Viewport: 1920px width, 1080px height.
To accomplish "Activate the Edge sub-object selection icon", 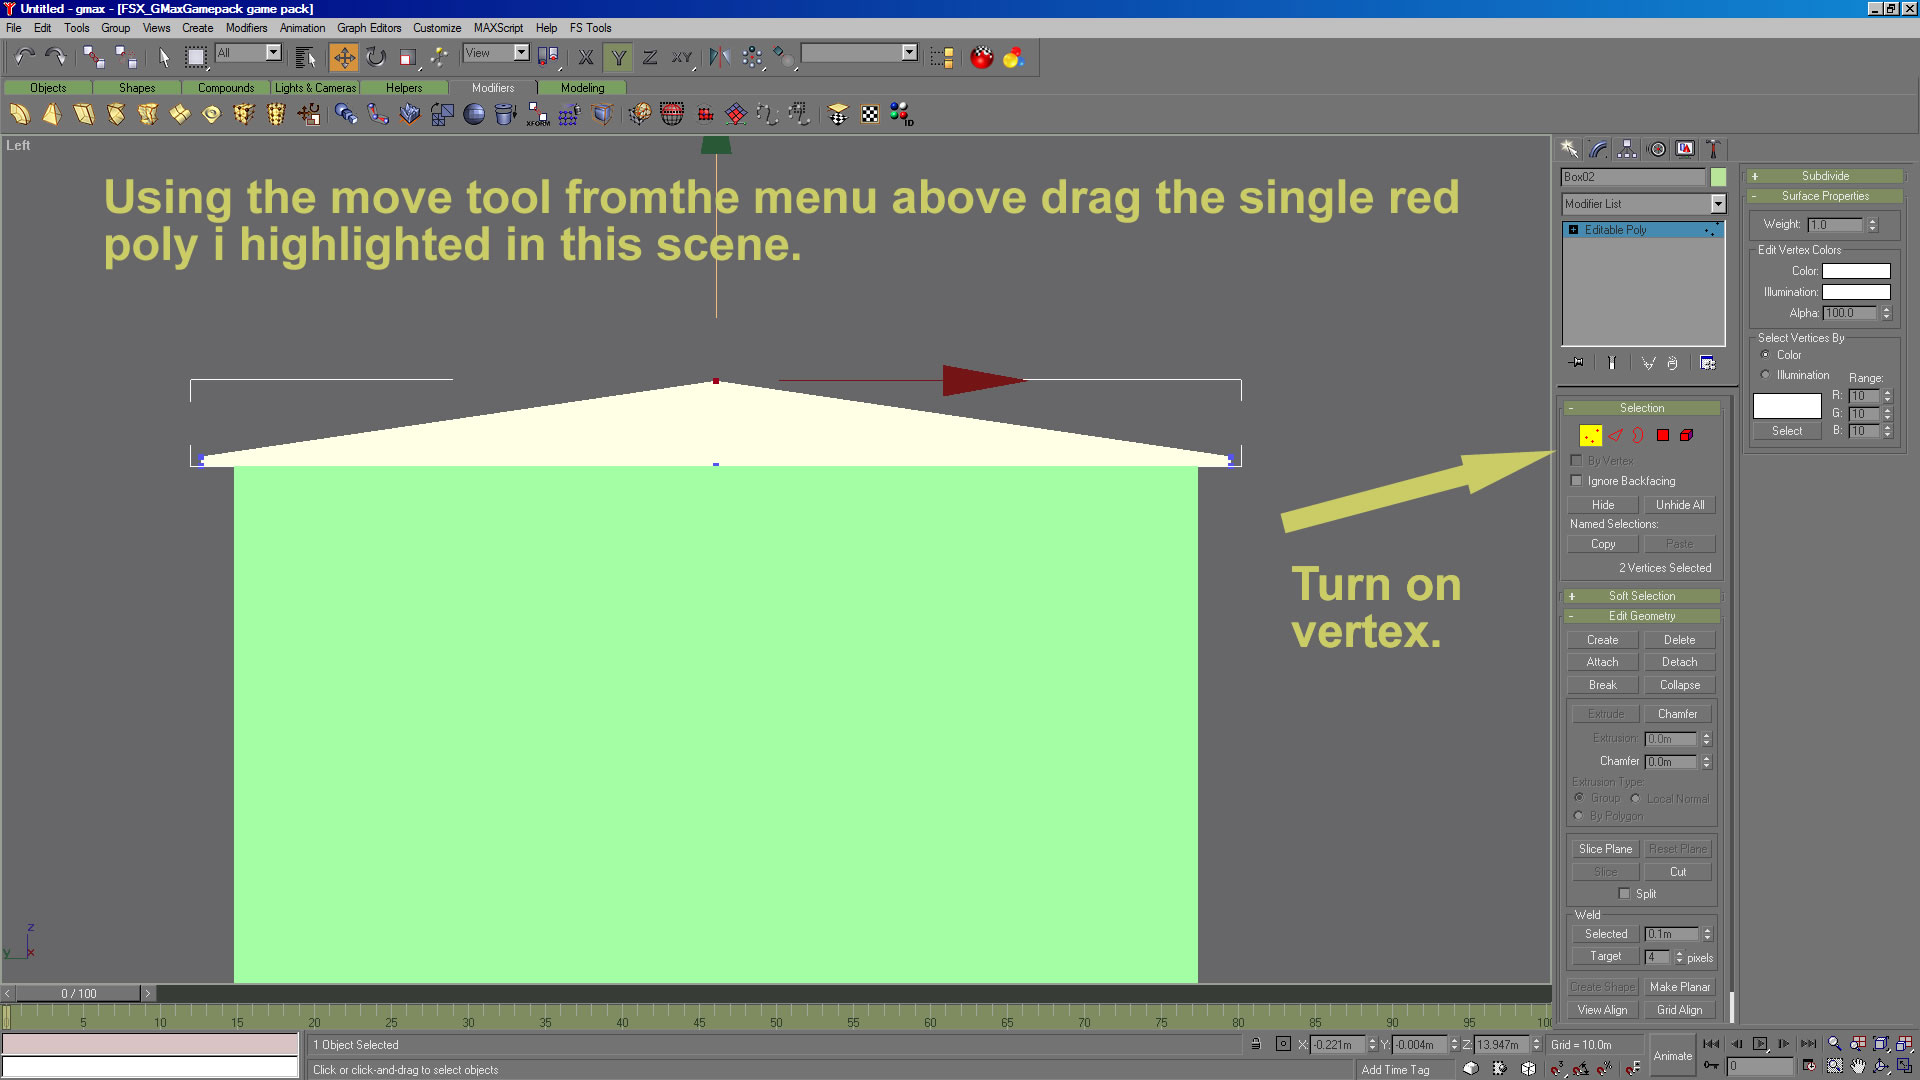I will point(1615,435).
